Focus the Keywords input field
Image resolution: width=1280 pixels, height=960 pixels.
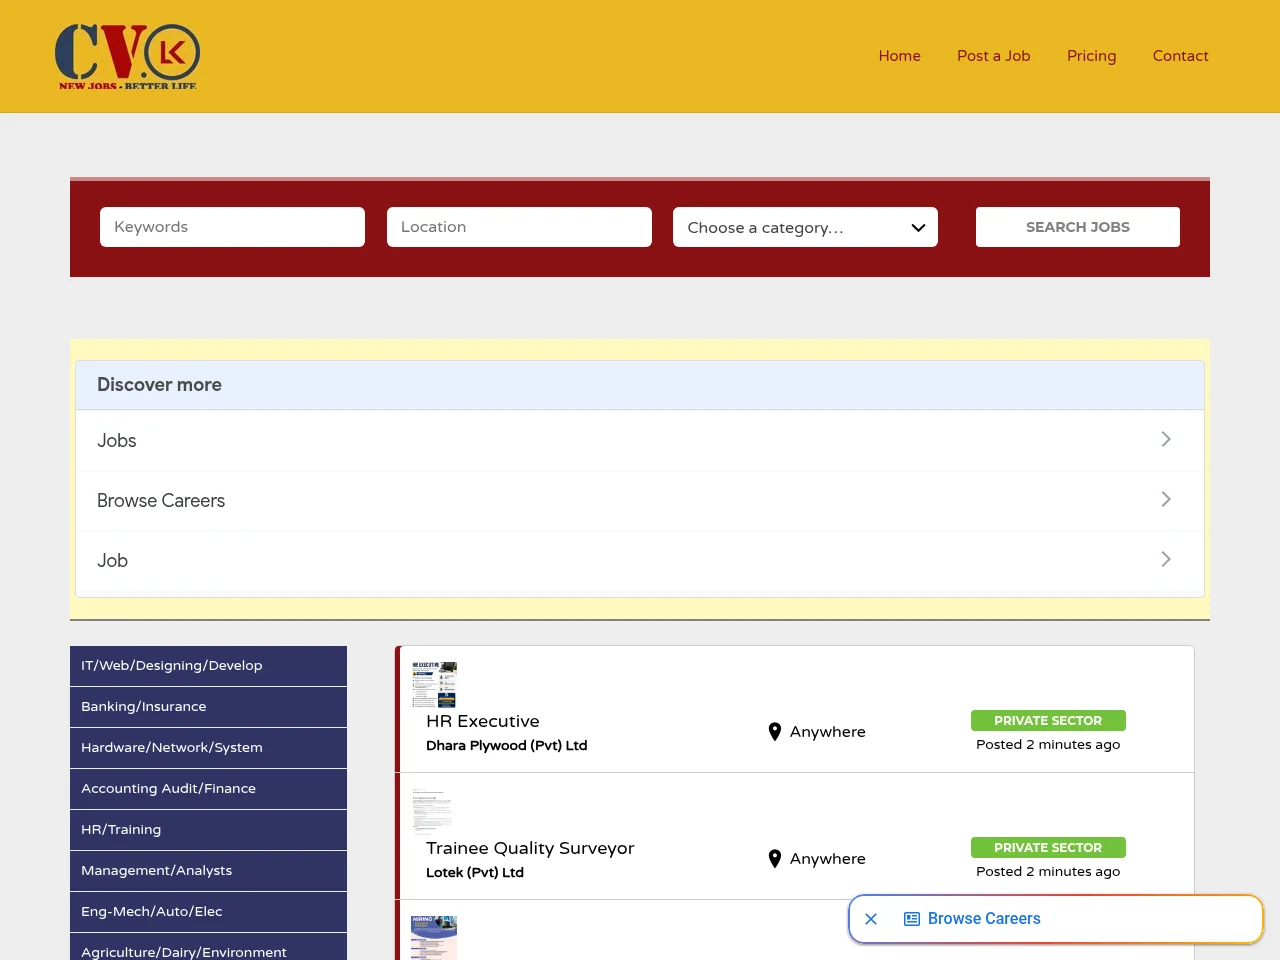point(232,227)
